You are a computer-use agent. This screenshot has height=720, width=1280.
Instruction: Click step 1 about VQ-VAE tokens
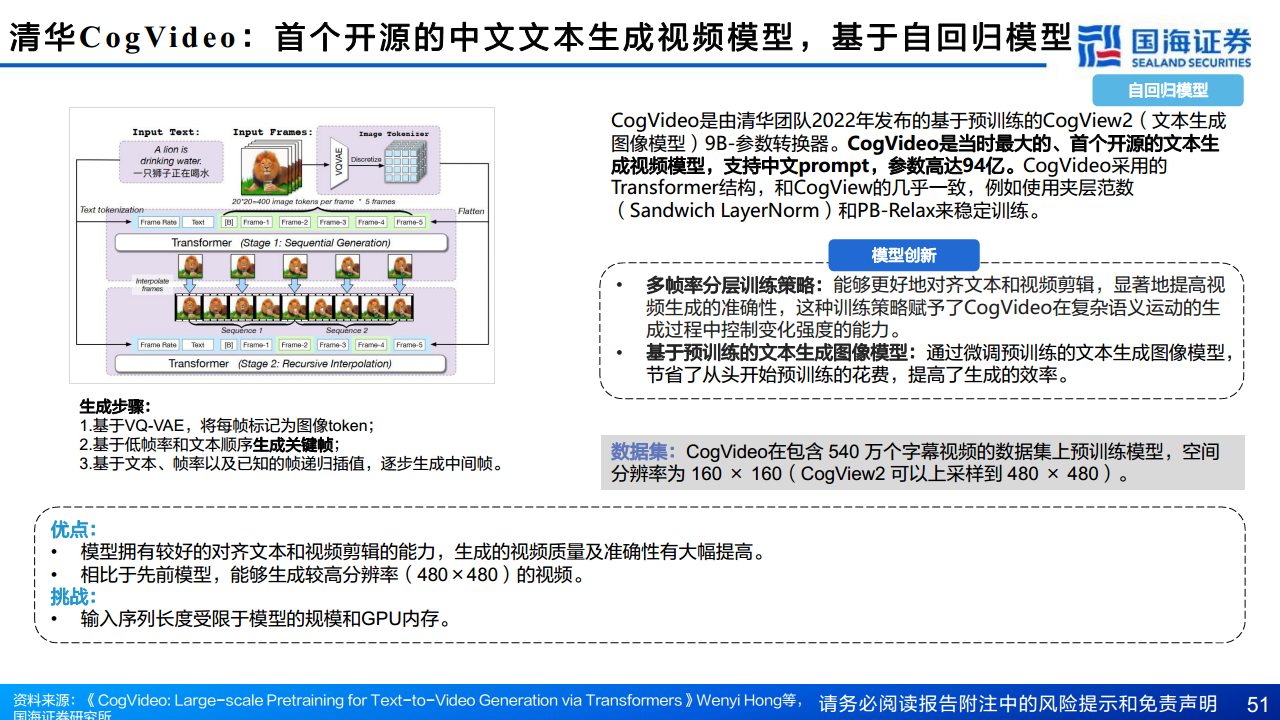(x=227, y=425)
